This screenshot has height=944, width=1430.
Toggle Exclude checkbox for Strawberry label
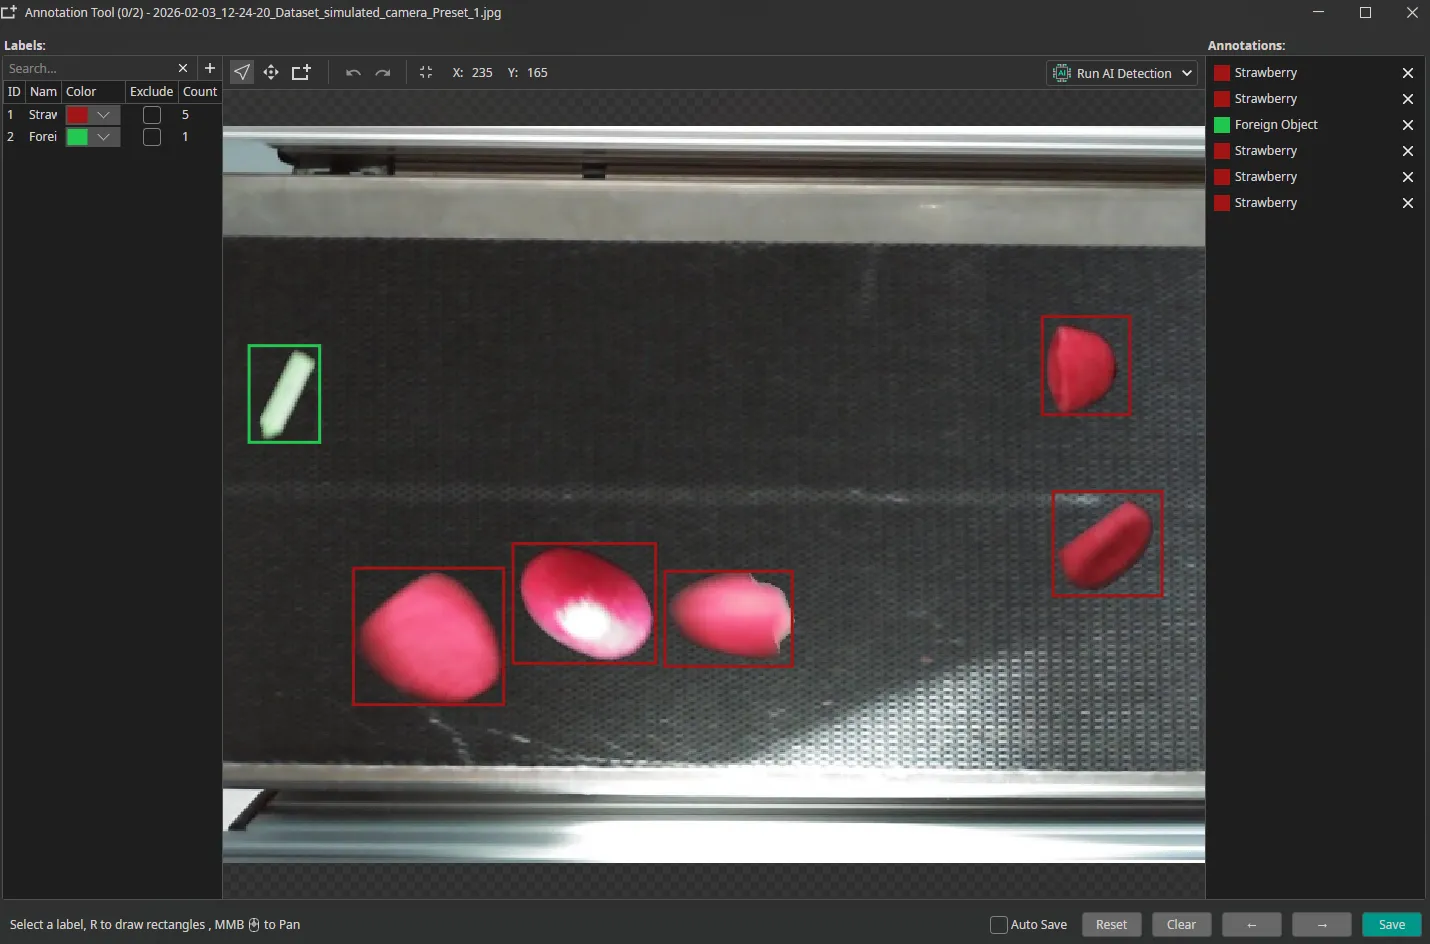point(152,115)
